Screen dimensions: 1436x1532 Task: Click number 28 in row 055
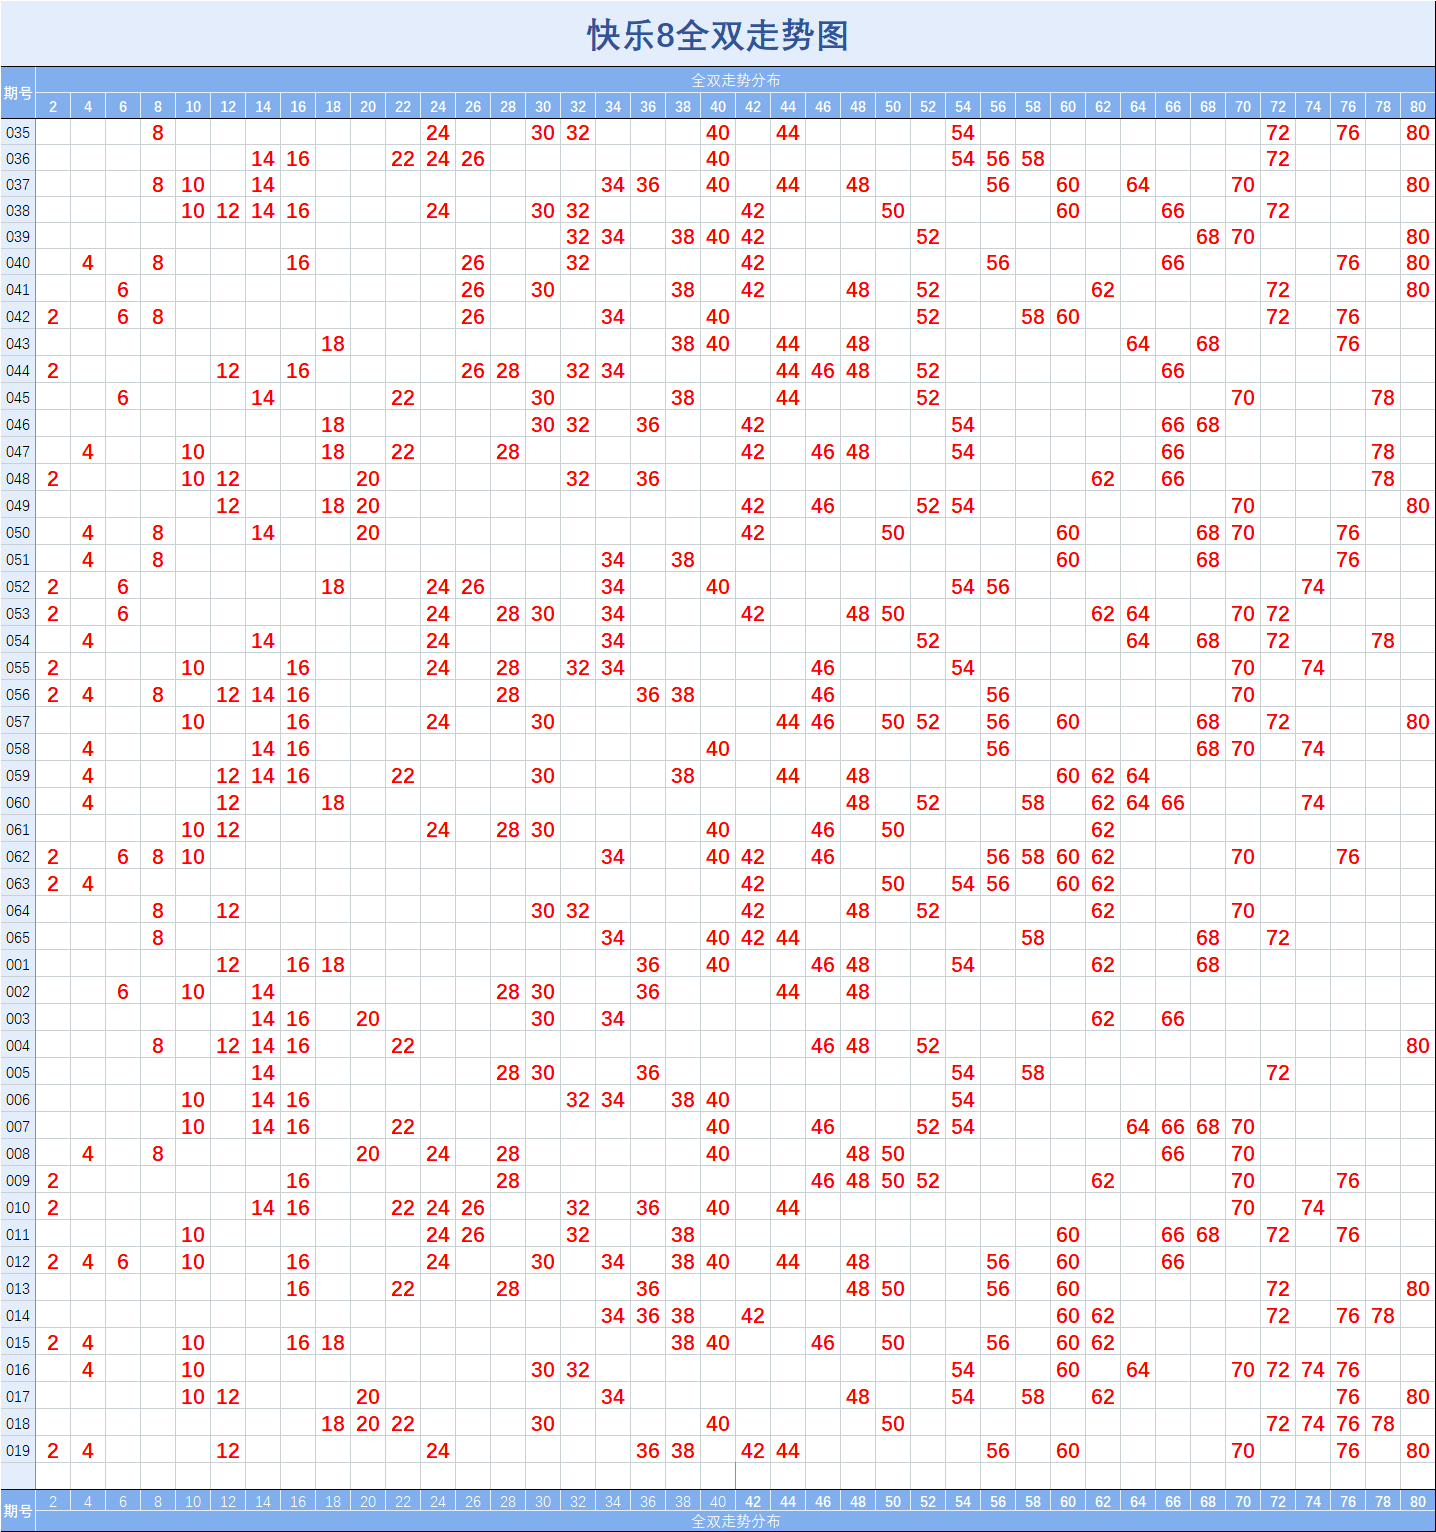[508, 667]
